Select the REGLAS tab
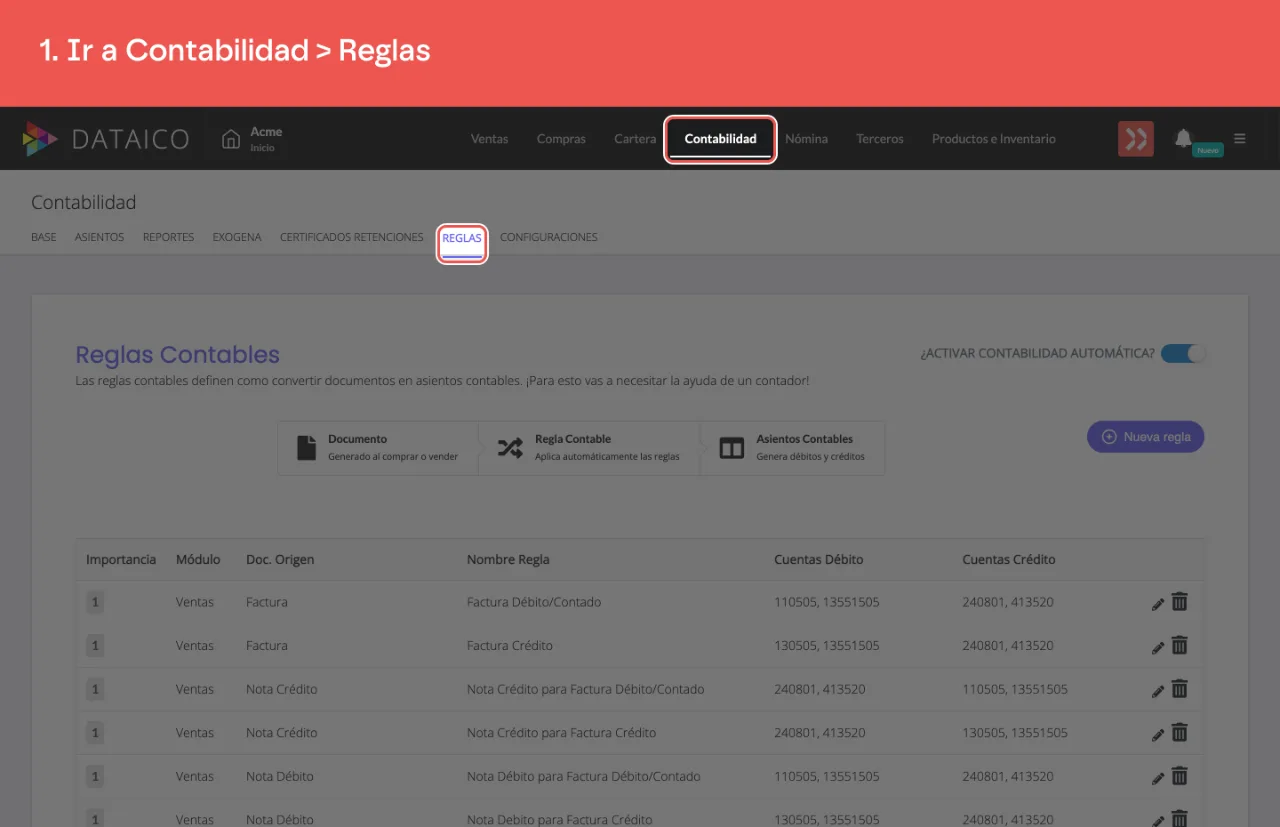Viewport: 1280px width, 827px height. point(462,240)
